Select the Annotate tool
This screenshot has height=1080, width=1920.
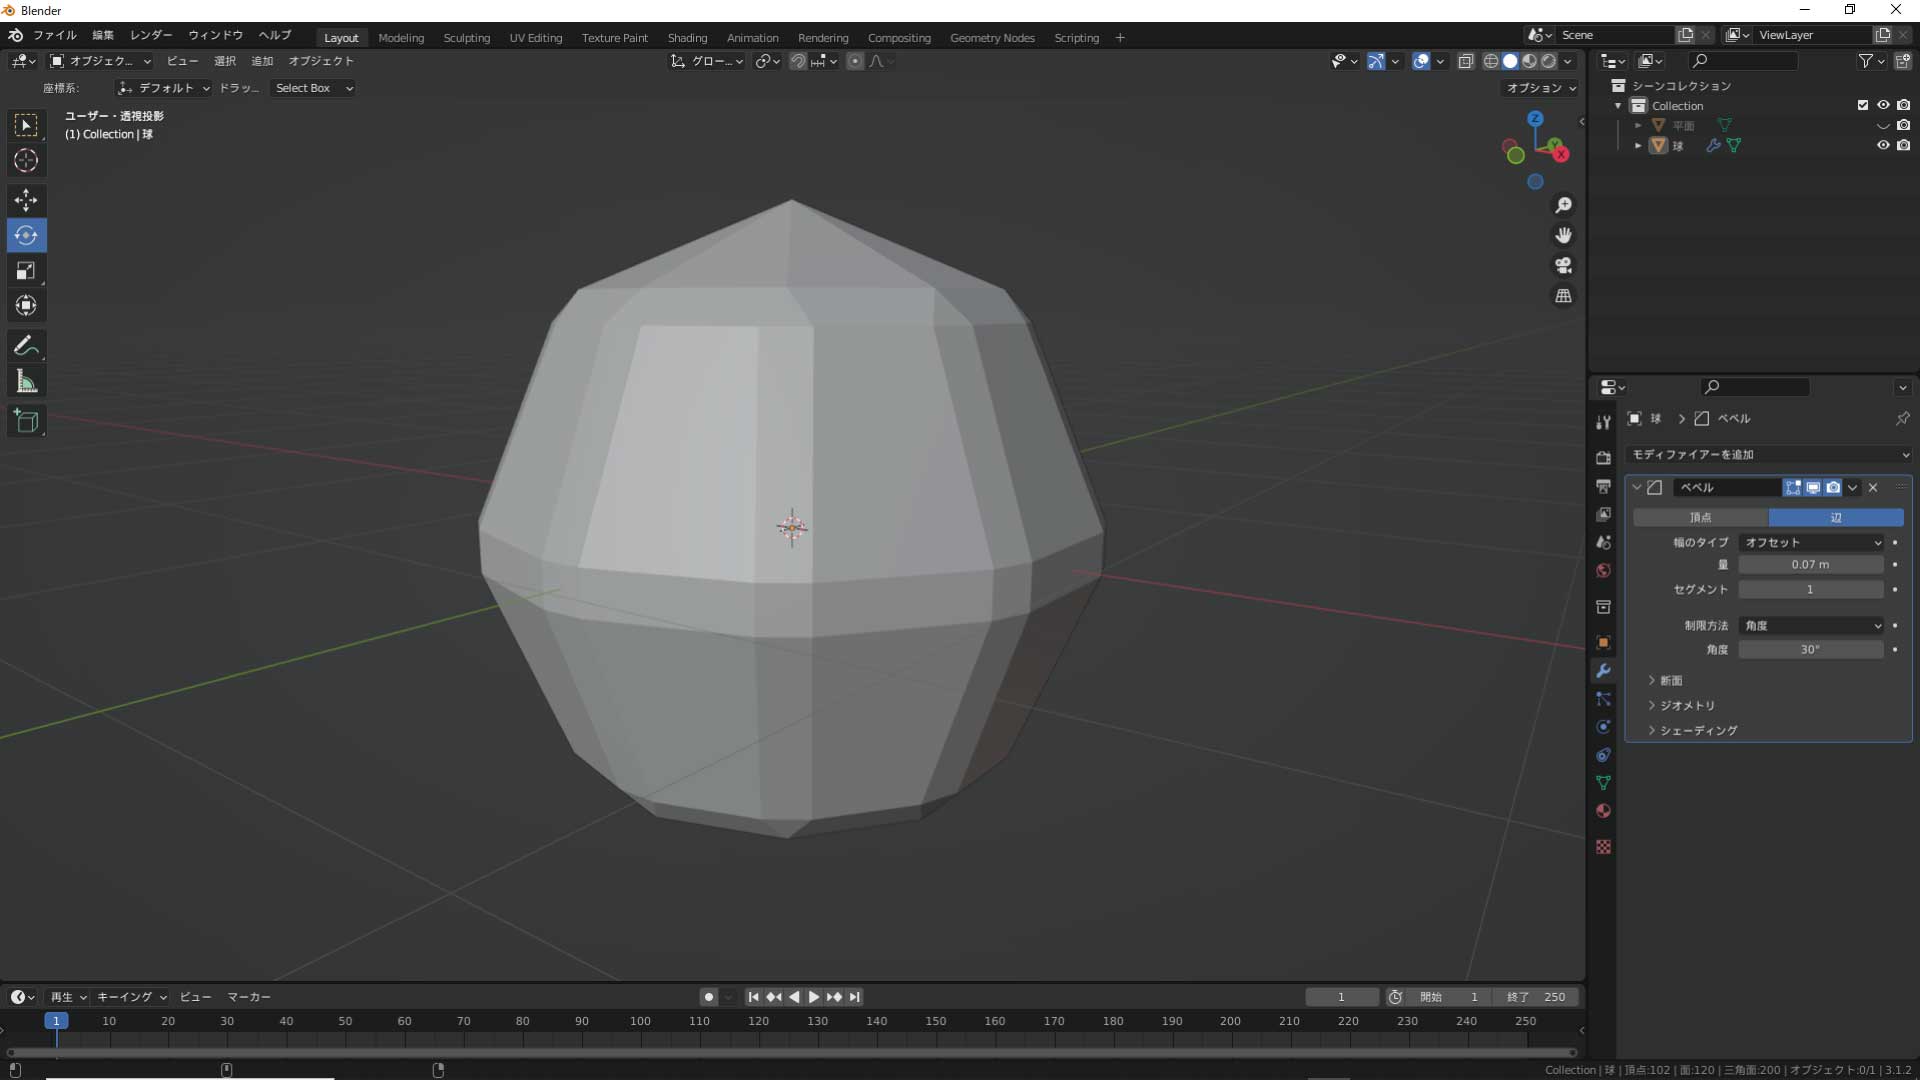[25, 346]
